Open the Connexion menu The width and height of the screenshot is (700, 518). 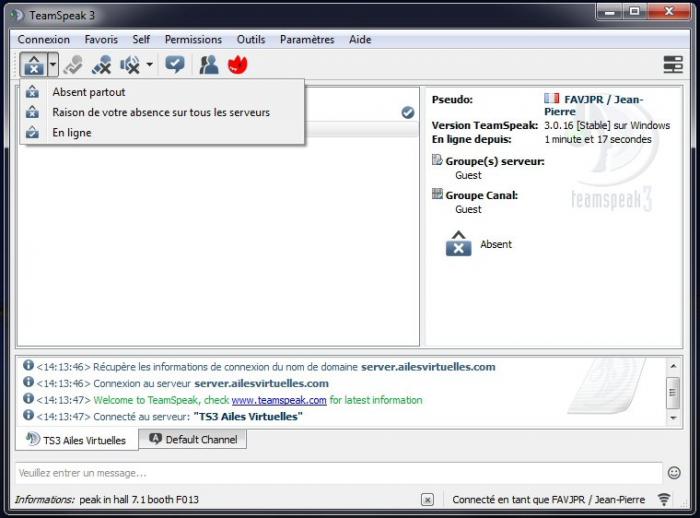44,40
